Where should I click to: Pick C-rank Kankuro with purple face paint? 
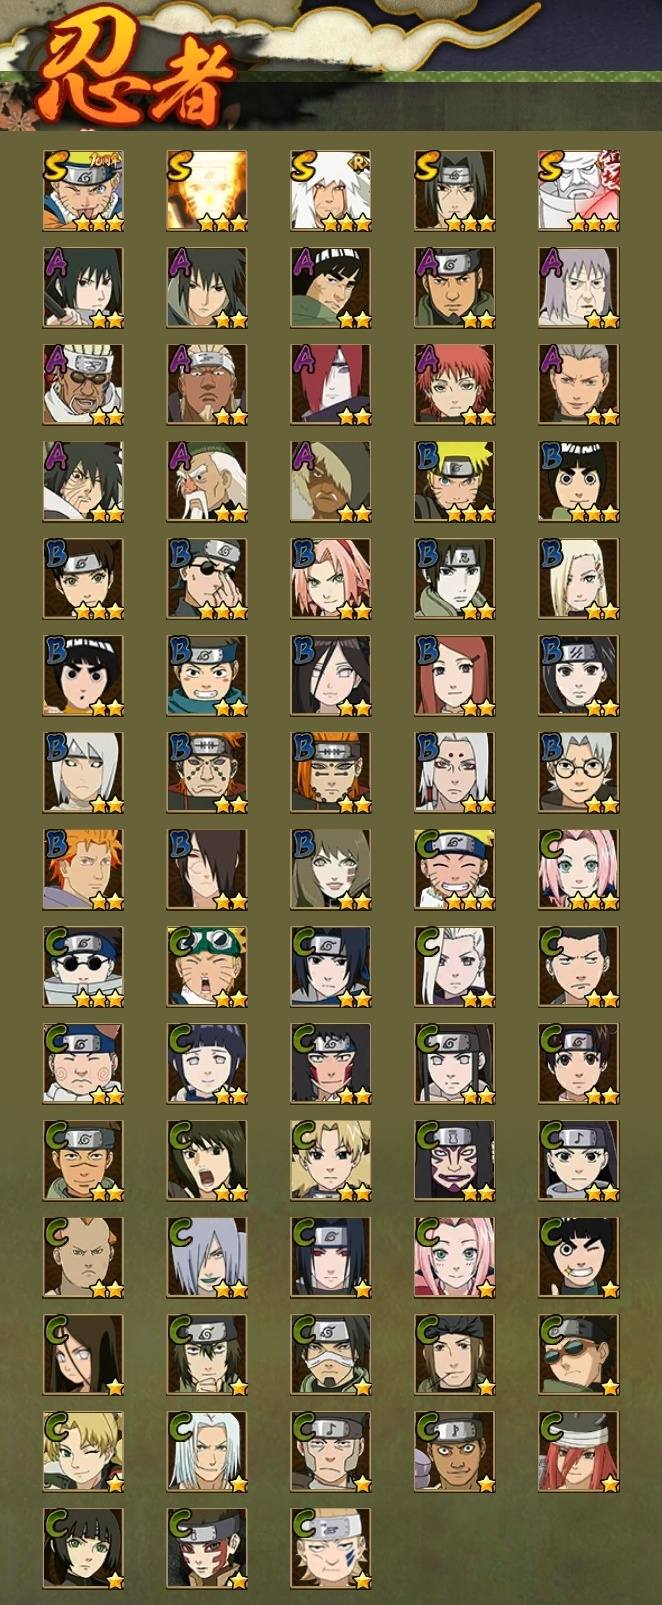coord(455,1161)
